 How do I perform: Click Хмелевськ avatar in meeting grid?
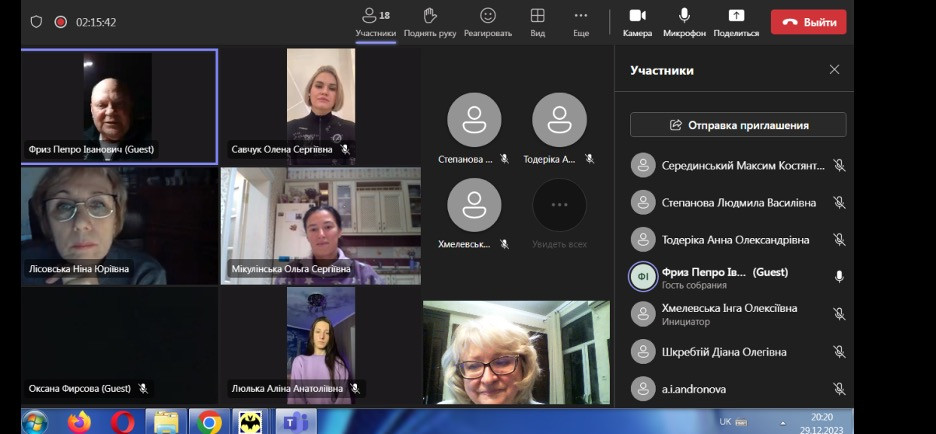474,205
